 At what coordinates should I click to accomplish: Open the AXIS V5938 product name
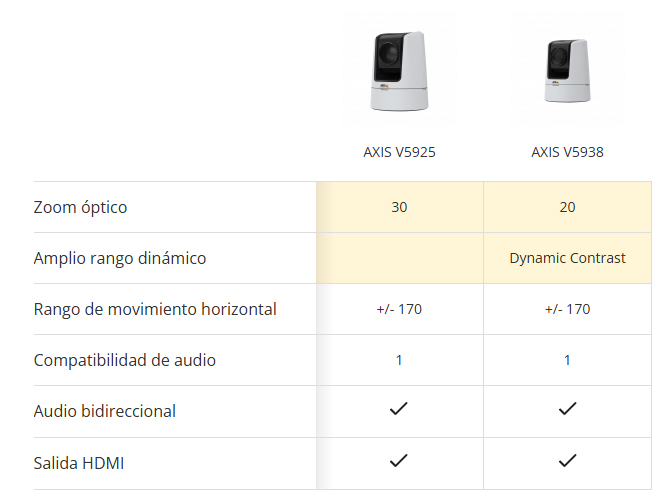pyautogui.click(x=567, y=153)
